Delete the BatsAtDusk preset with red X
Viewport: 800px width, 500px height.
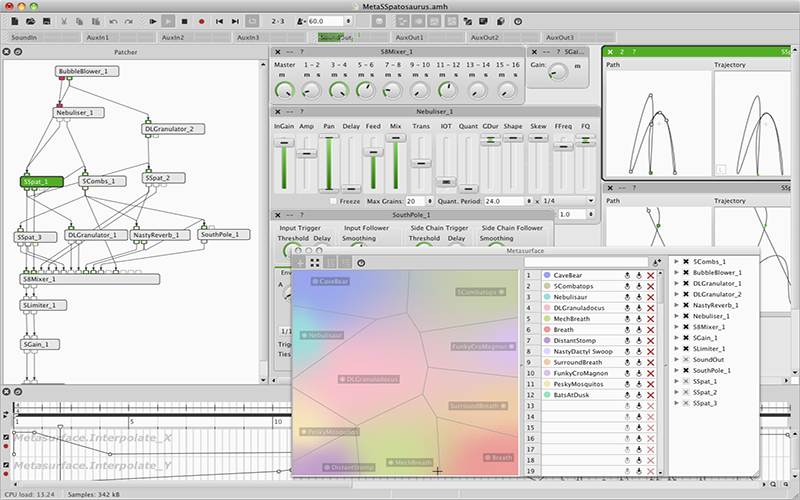[x=651, y=395]
